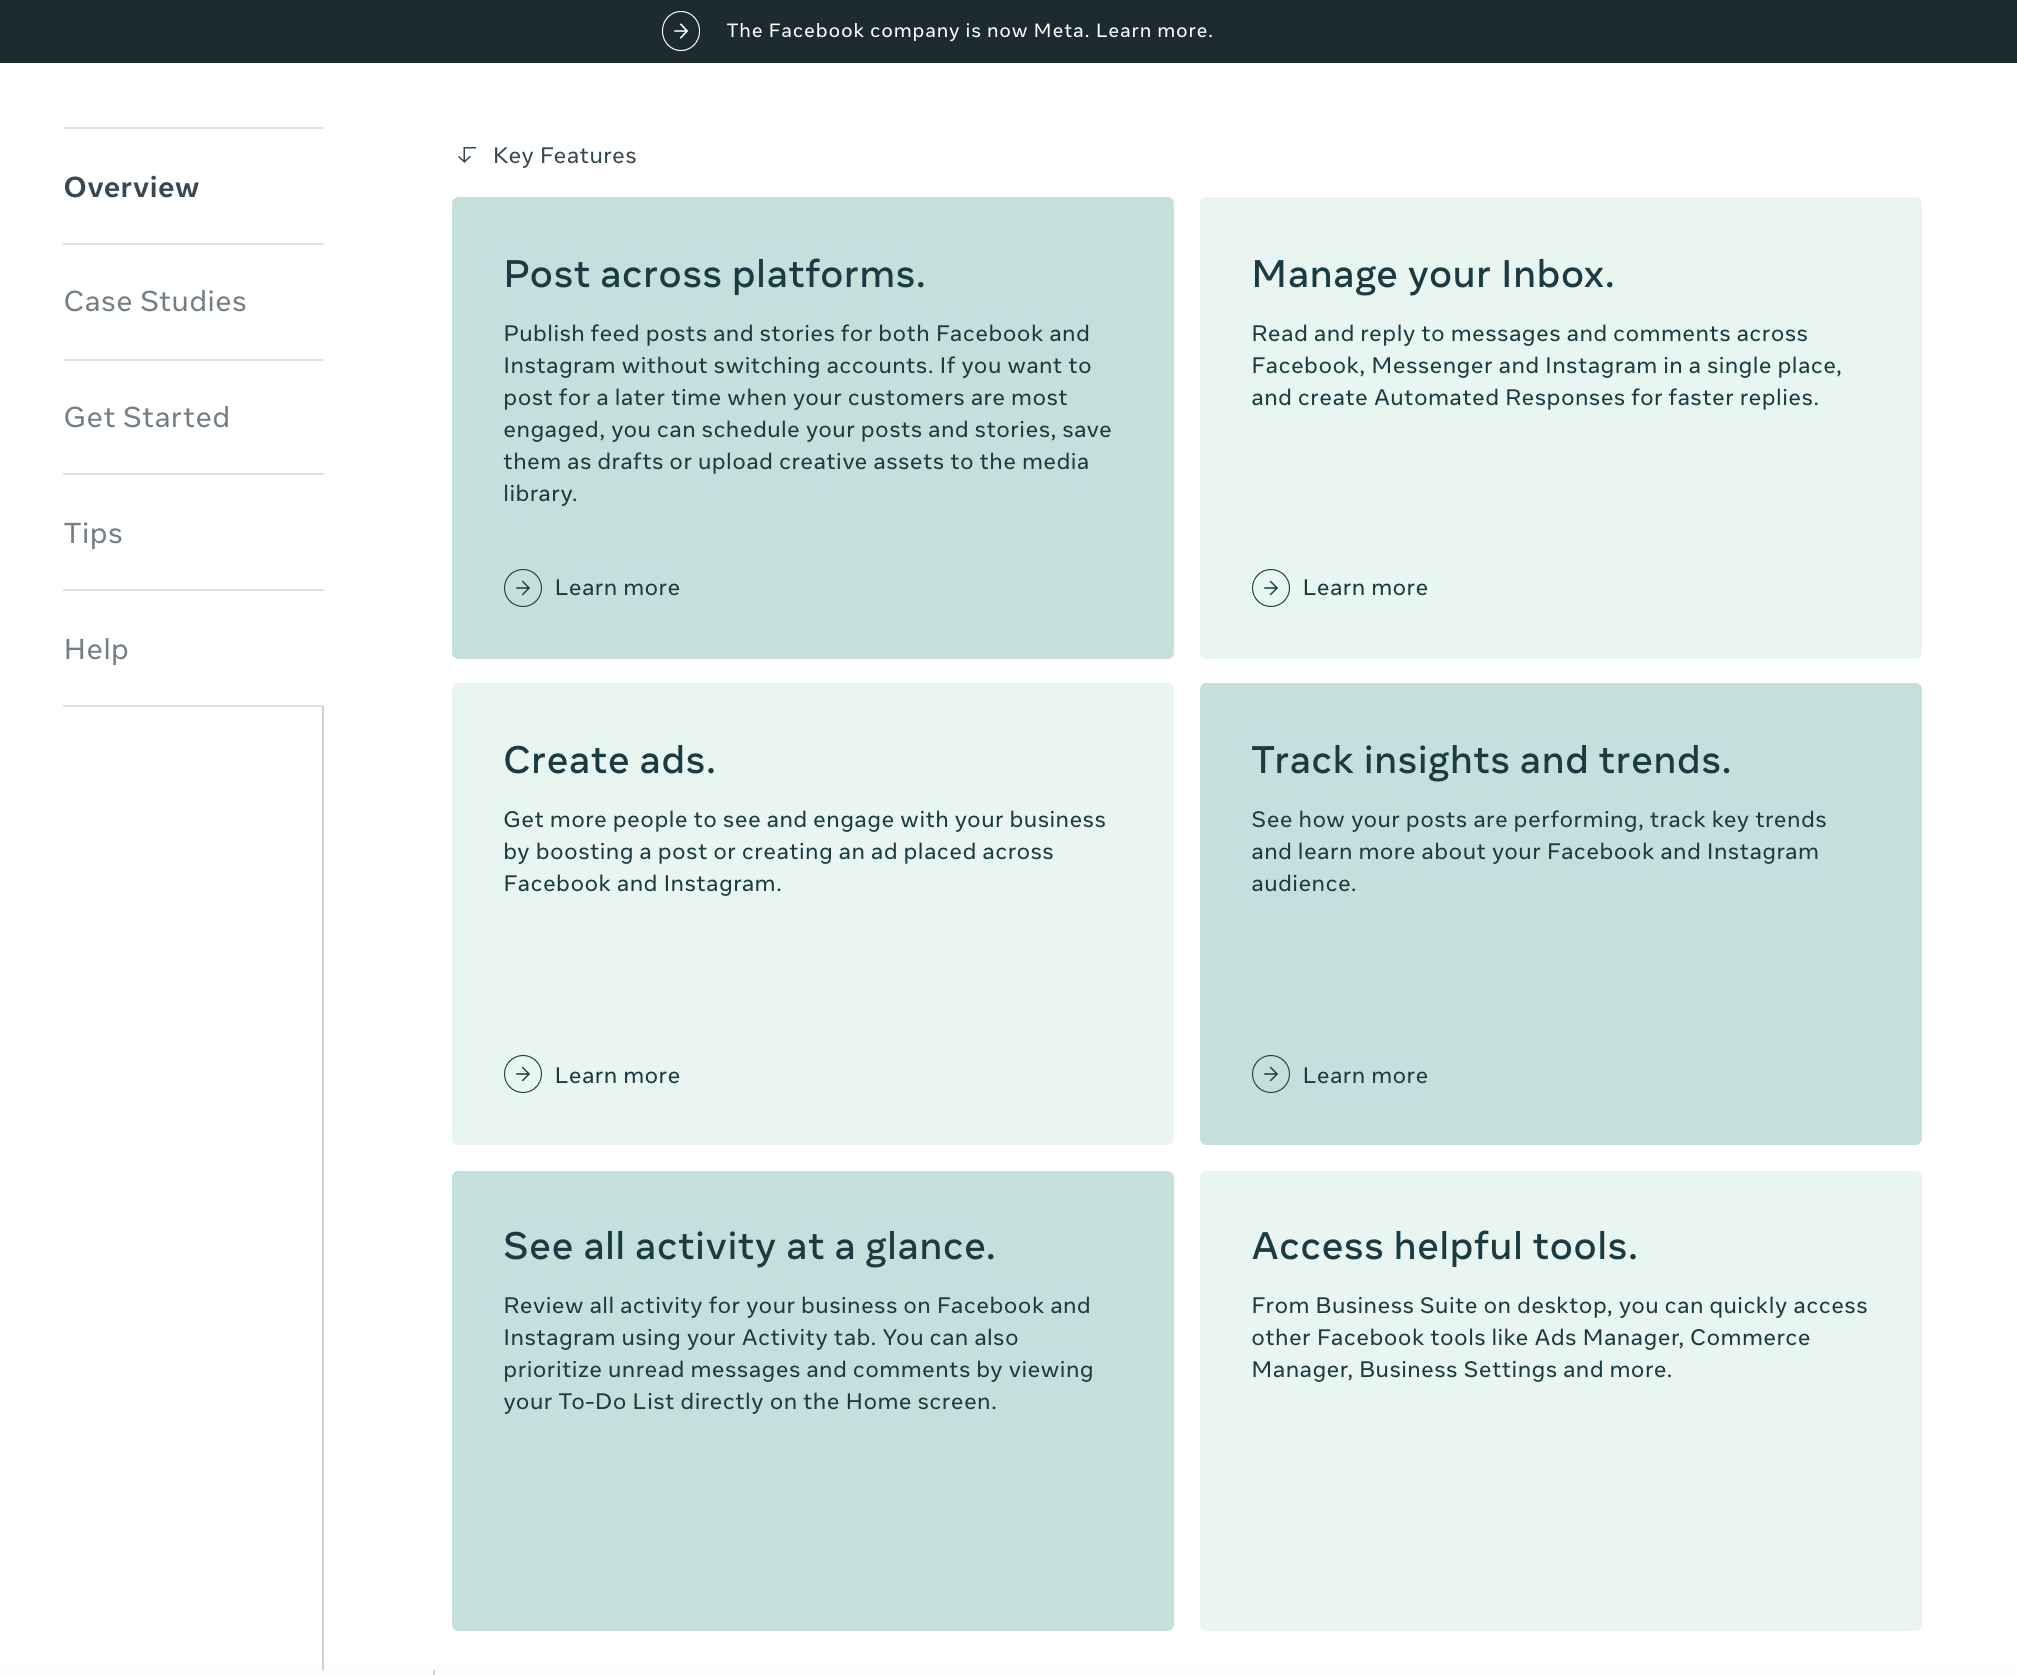This screenshot has width=2017, height=1675.
Task: Click arrow icon under Track insights and trends
Action: pos(1270,1075)
